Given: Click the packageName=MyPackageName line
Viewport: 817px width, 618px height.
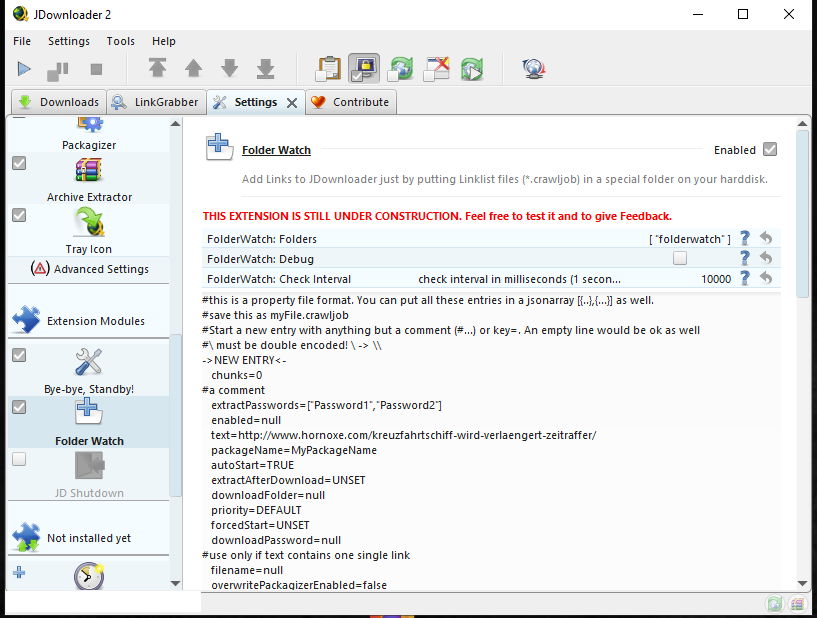Looking at the screenshot, I should (x=294, y=450).
